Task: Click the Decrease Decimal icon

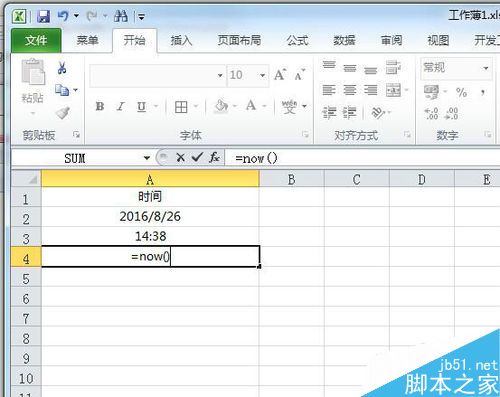Action: [x=452, y=113]
